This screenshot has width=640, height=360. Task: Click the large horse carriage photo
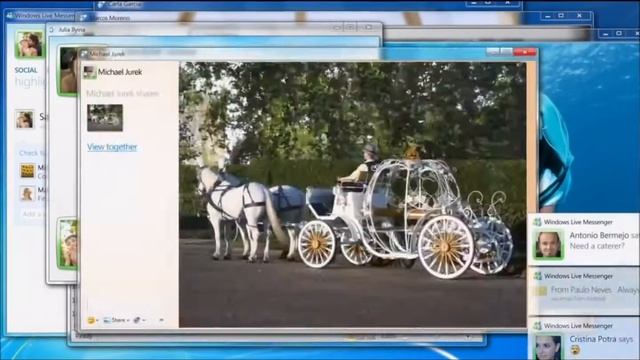(x=353, y=194)
